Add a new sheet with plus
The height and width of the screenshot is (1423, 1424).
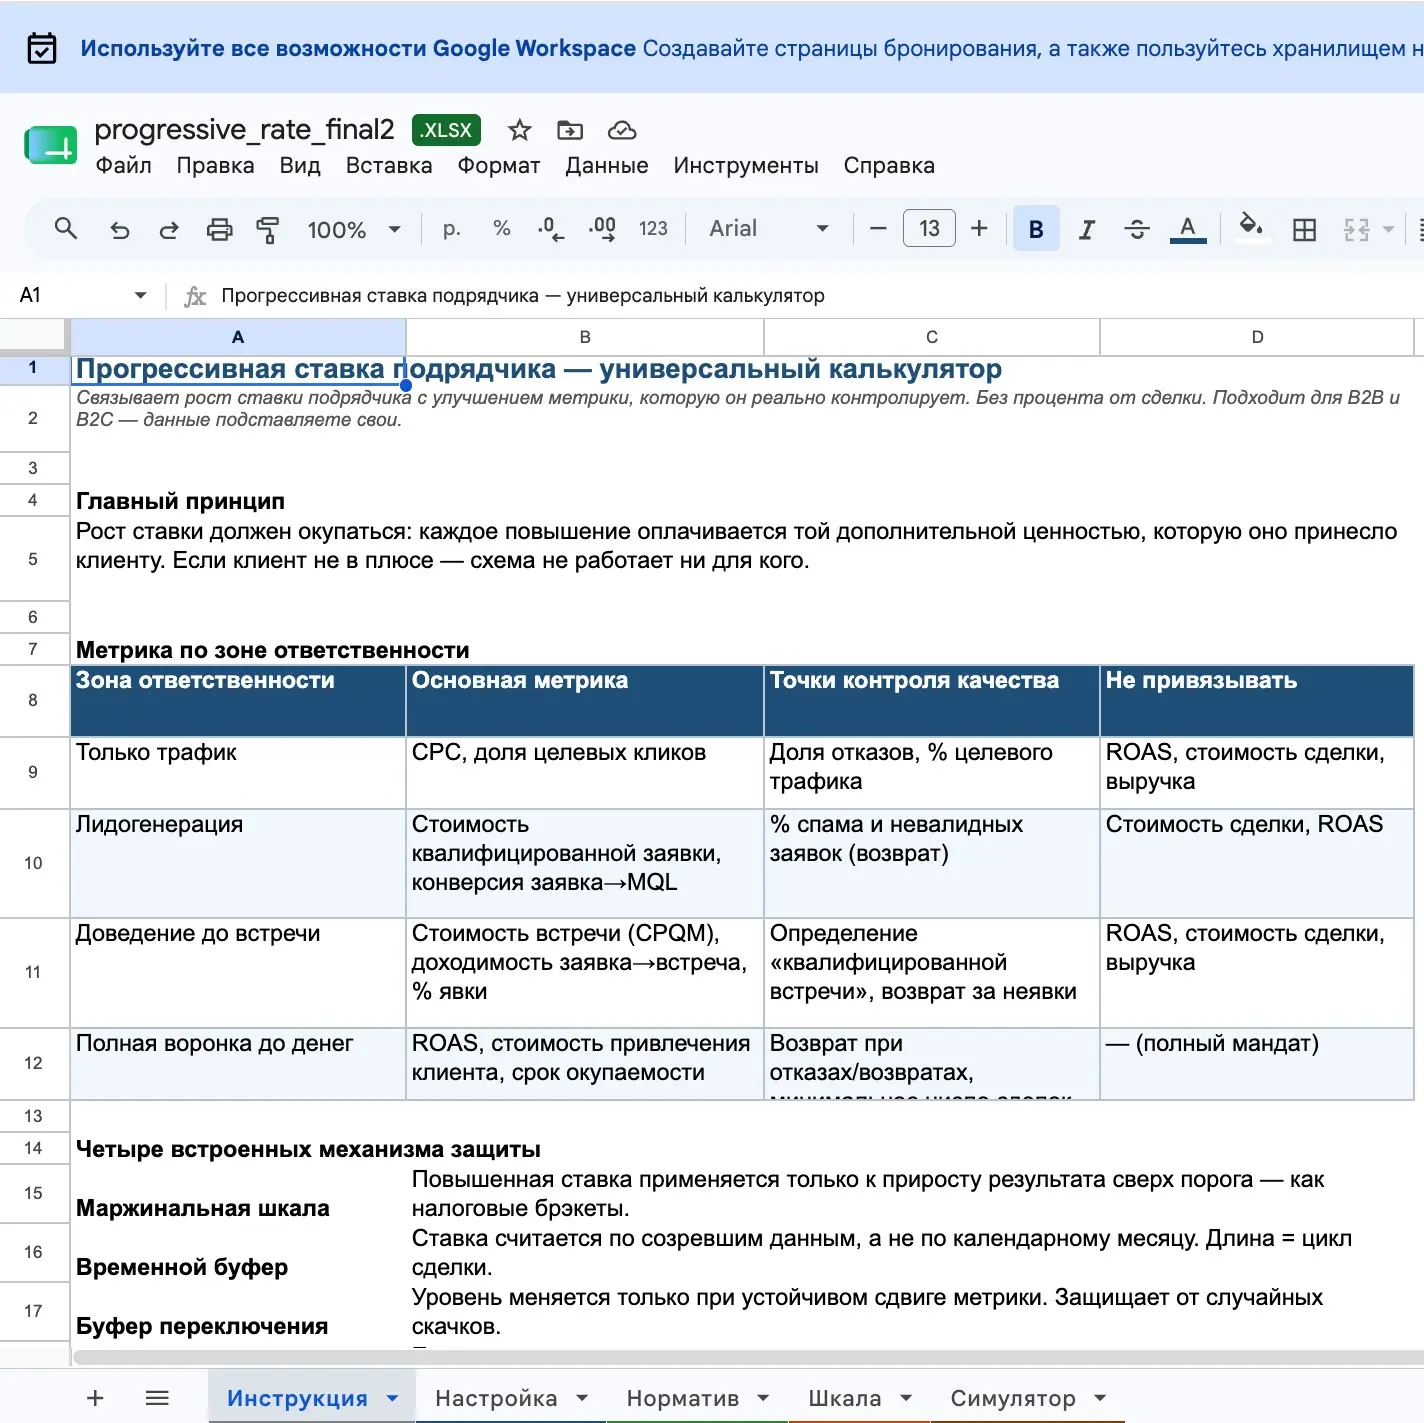tap(95, 1398)
